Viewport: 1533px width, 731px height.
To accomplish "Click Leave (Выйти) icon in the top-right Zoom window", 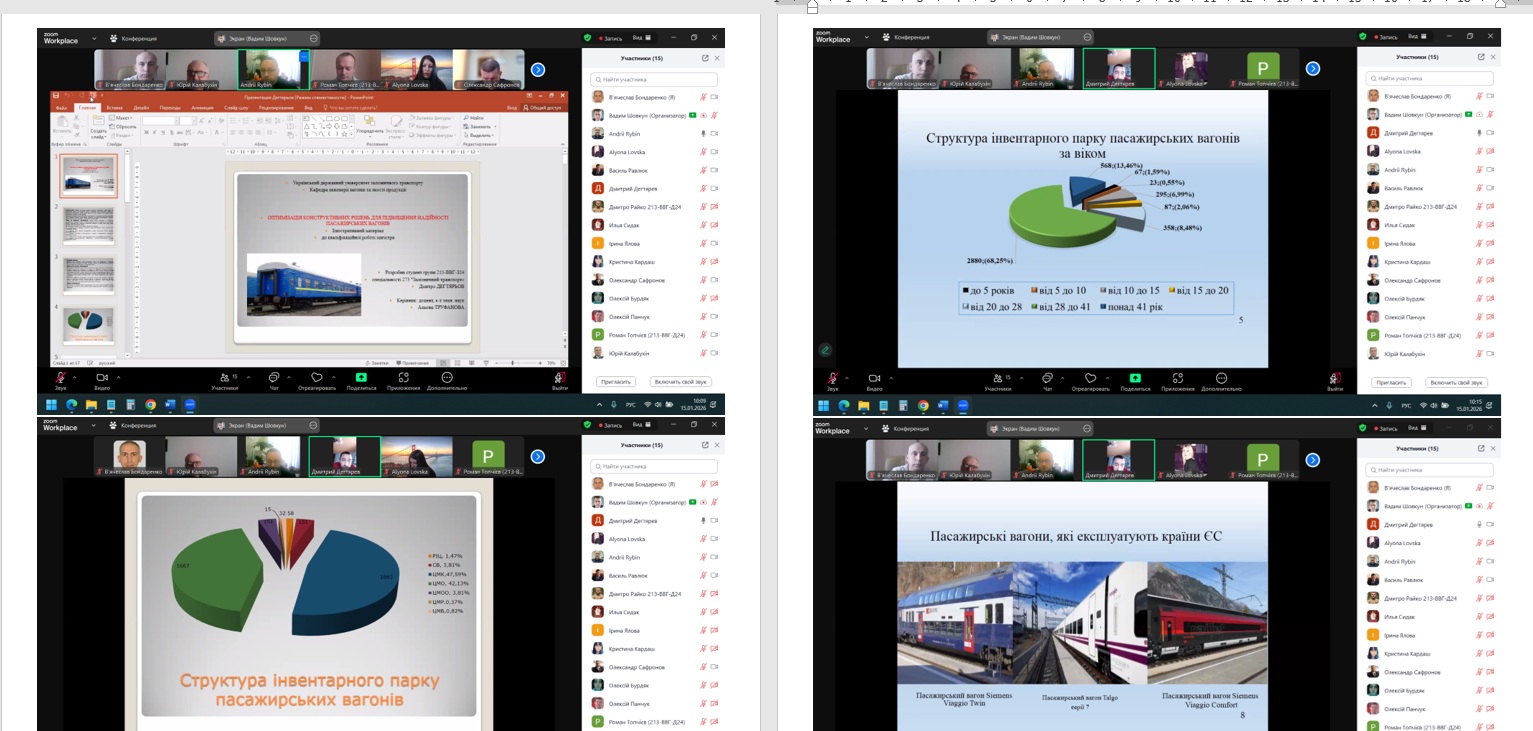I will coord(1335,378).
